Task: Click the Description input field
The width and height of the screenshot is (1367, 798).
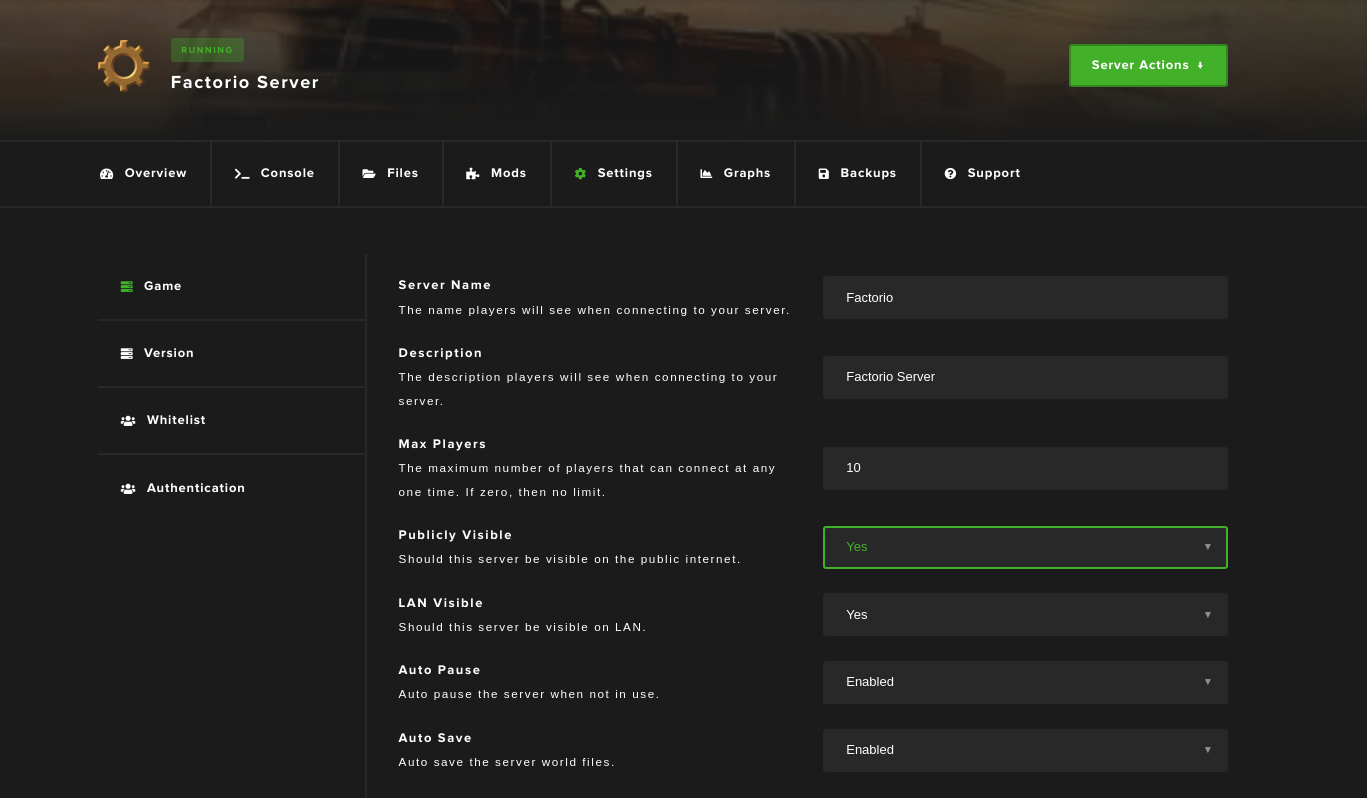Action: pos(1025,377)
